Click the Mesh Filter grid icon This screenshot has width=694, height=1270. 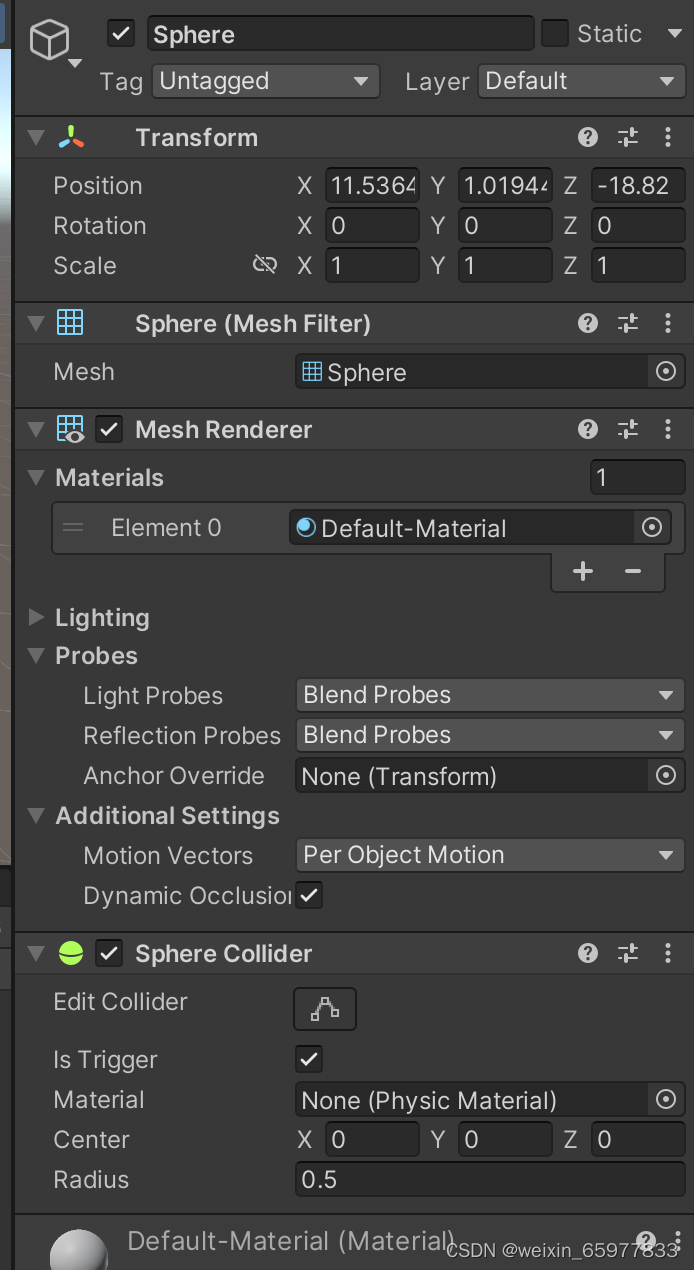(x=70, y=322)
